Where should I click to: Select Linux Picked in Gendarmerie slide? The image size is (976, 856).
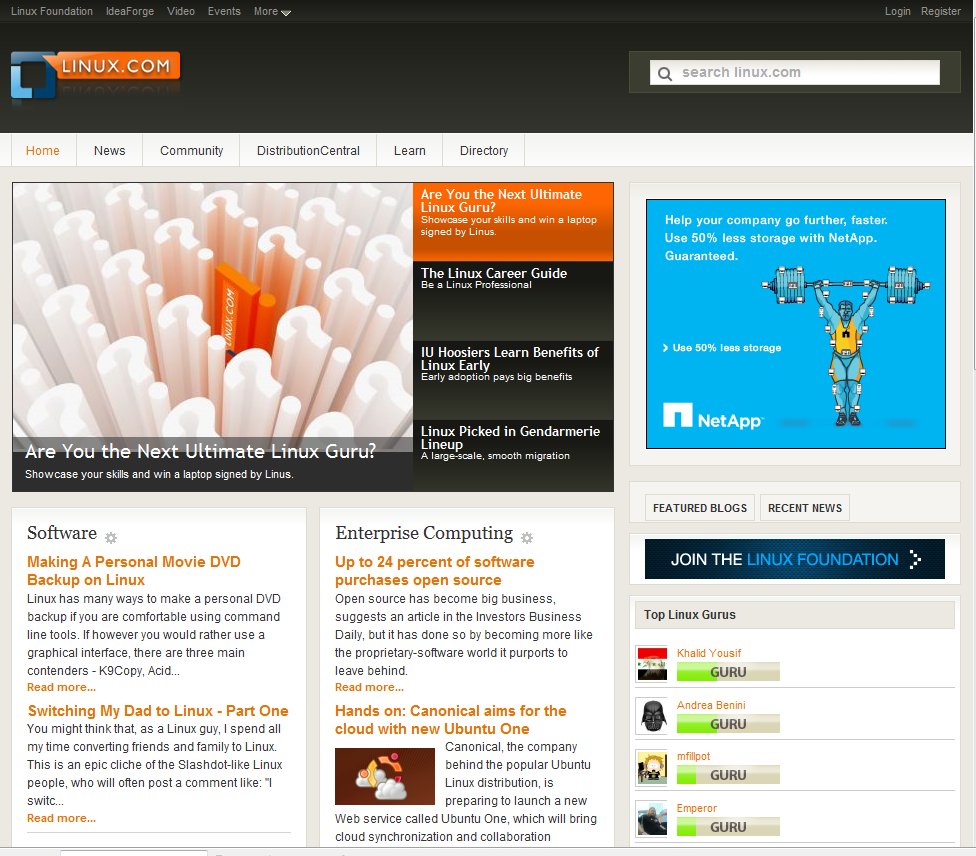(x=513, y=456)
